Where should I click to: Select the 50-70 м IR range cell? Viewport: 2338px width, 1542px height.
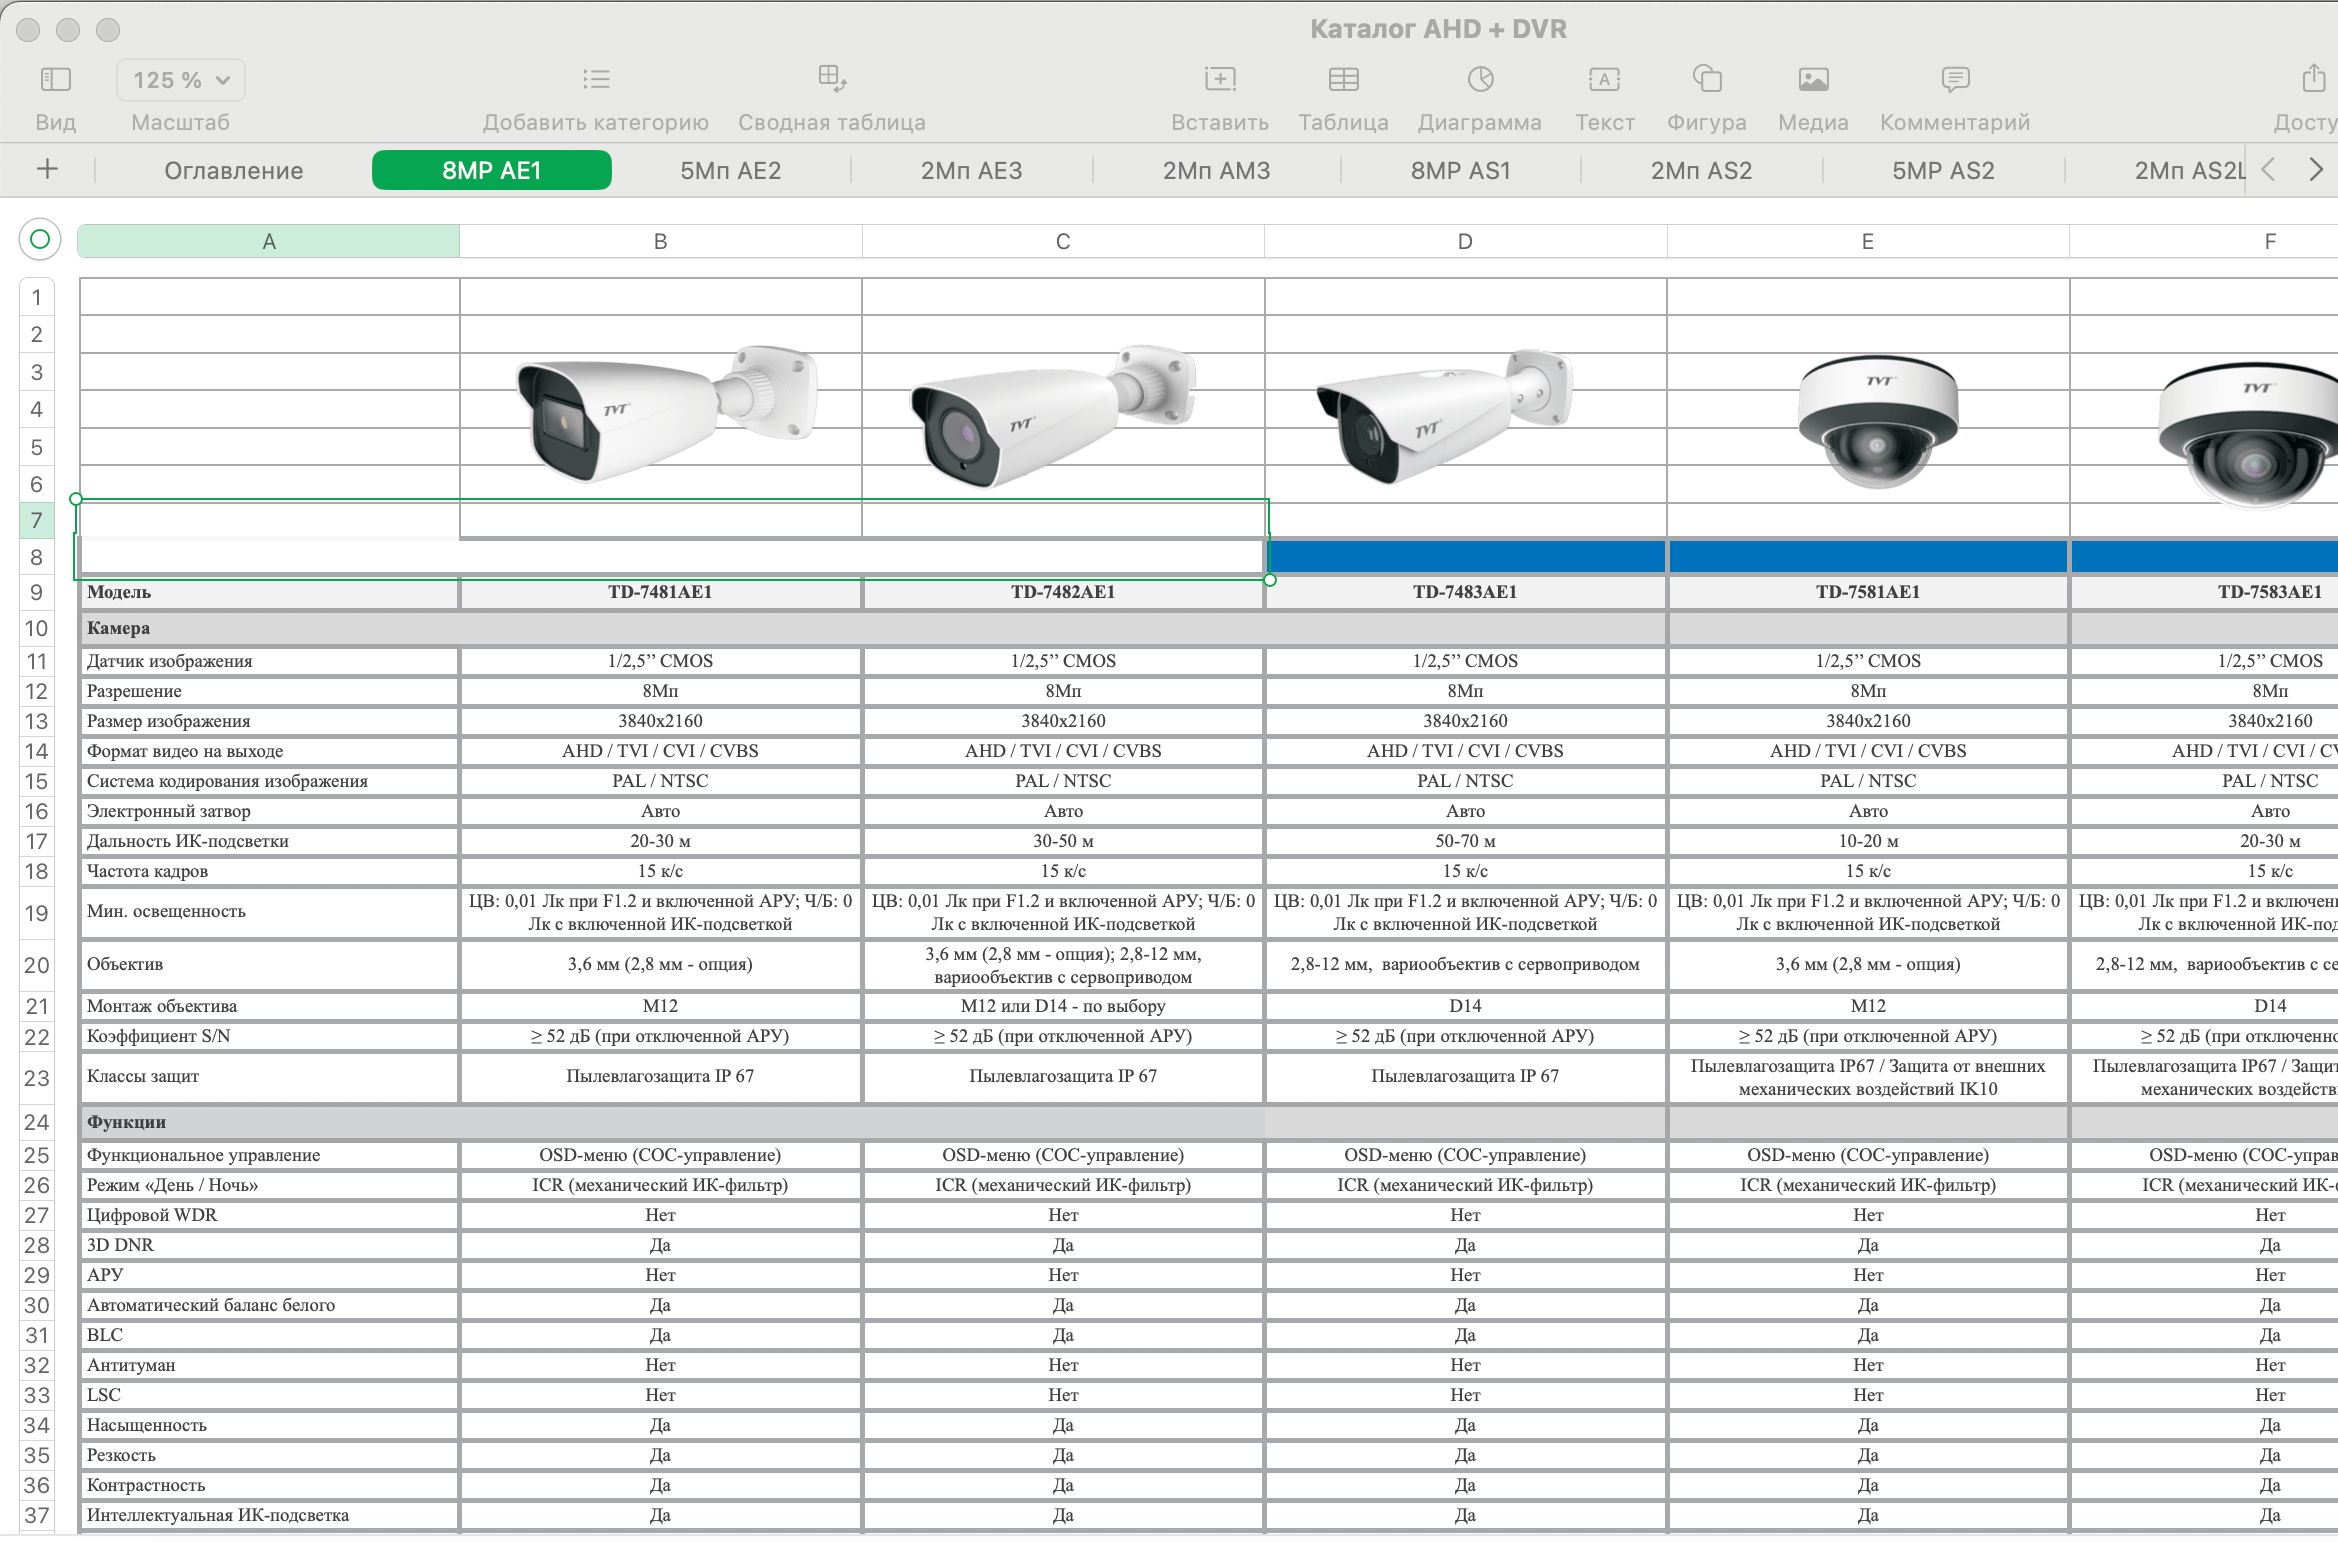[1465, 841]
